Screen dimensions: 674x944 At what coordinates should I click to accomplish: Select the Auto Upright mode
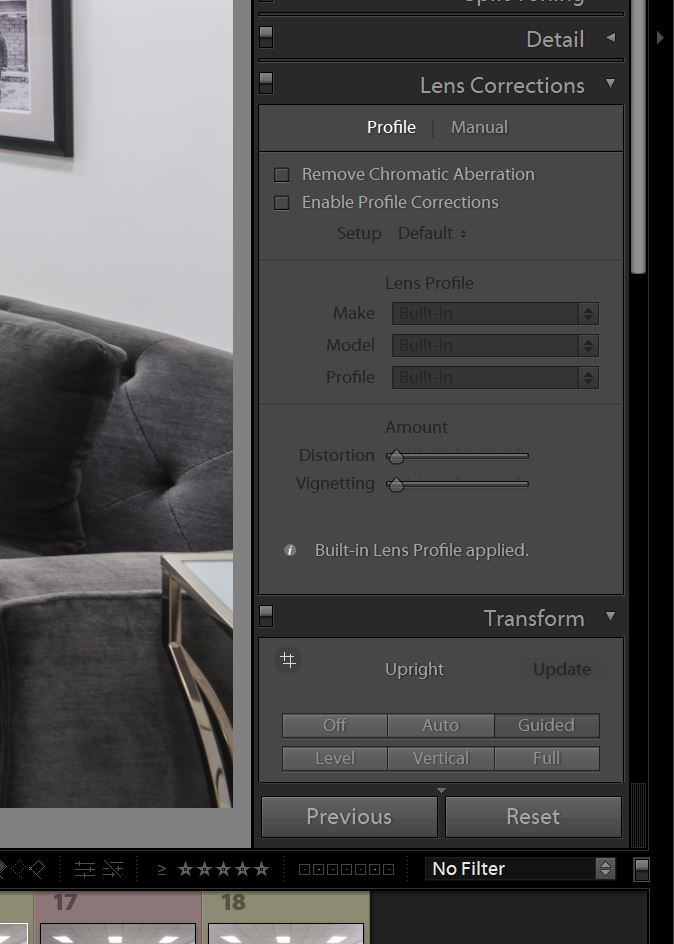[x=440, y=725]
